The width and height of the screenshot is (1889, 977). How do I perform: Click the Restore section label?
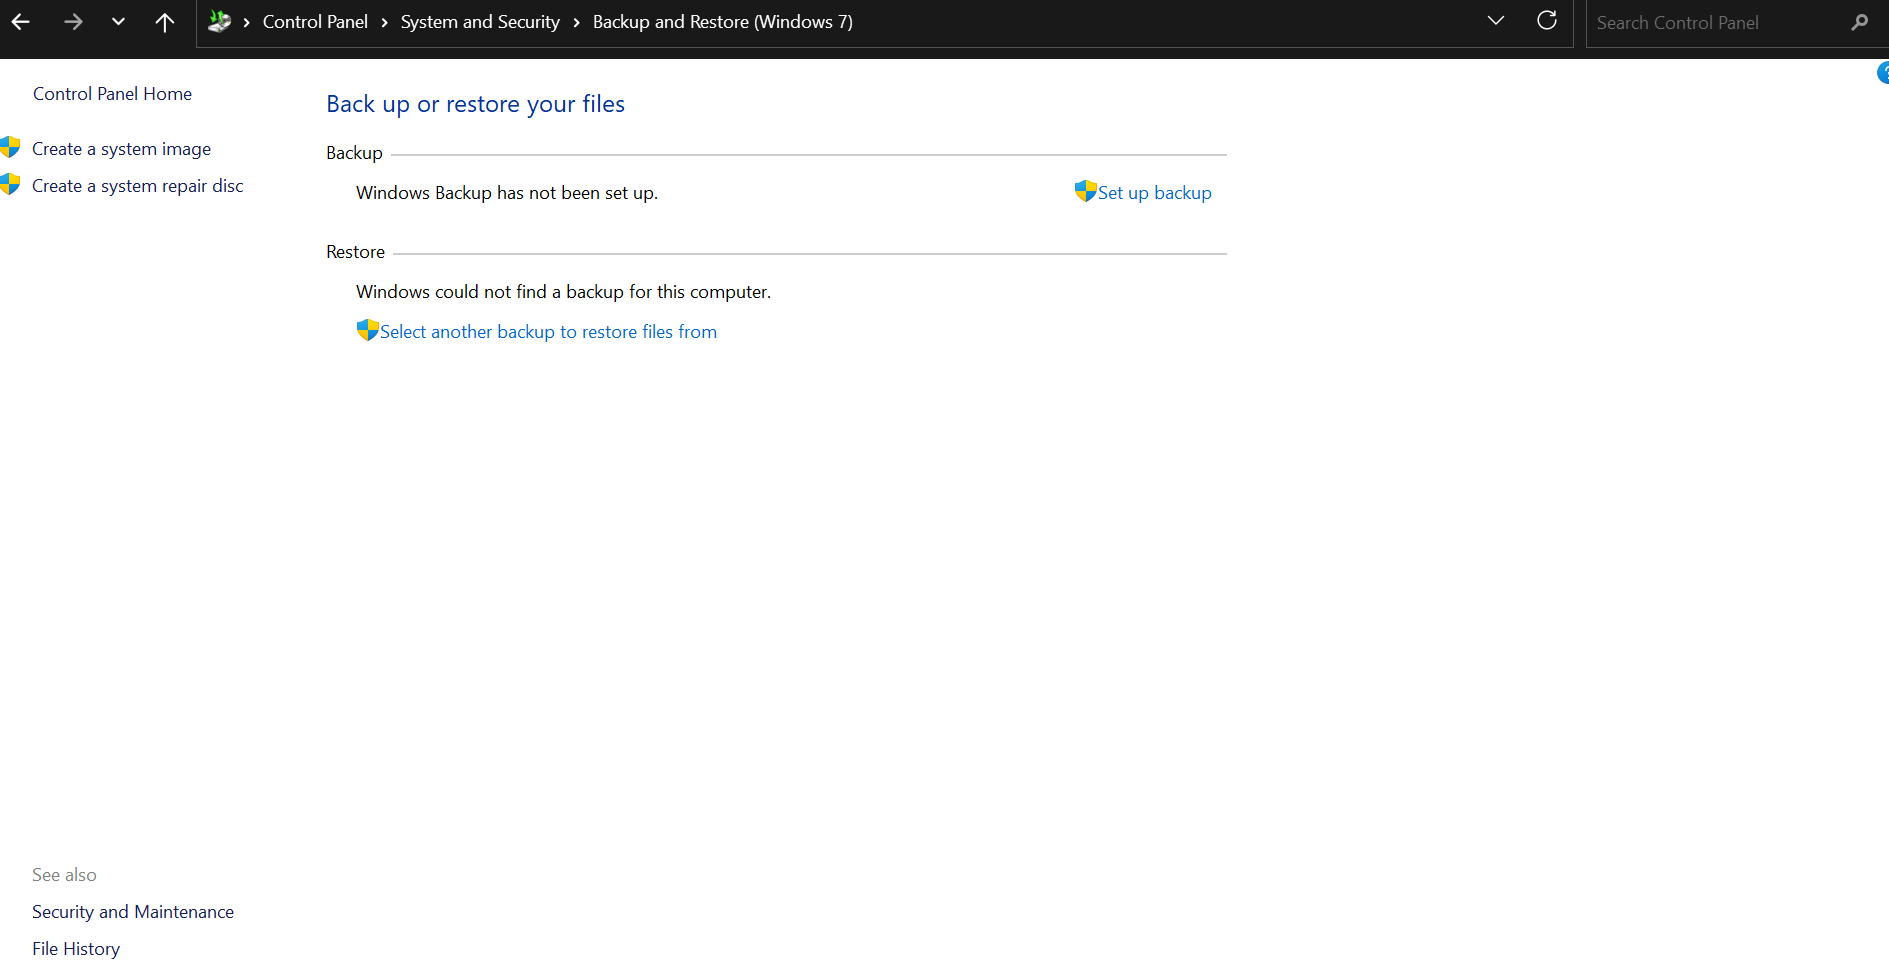click(x=355, y=252)
